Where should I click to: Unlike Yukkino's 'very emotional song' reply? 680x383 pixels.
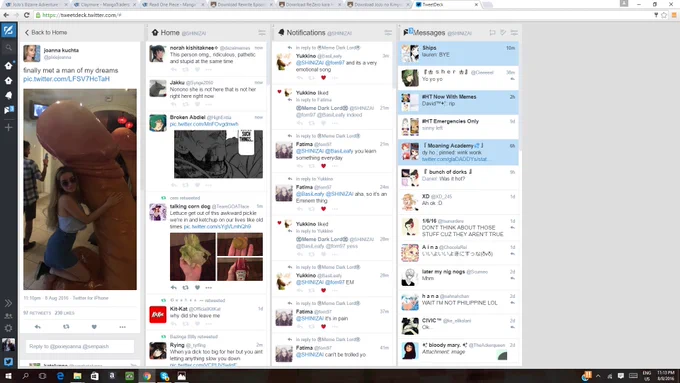[323, 78]
